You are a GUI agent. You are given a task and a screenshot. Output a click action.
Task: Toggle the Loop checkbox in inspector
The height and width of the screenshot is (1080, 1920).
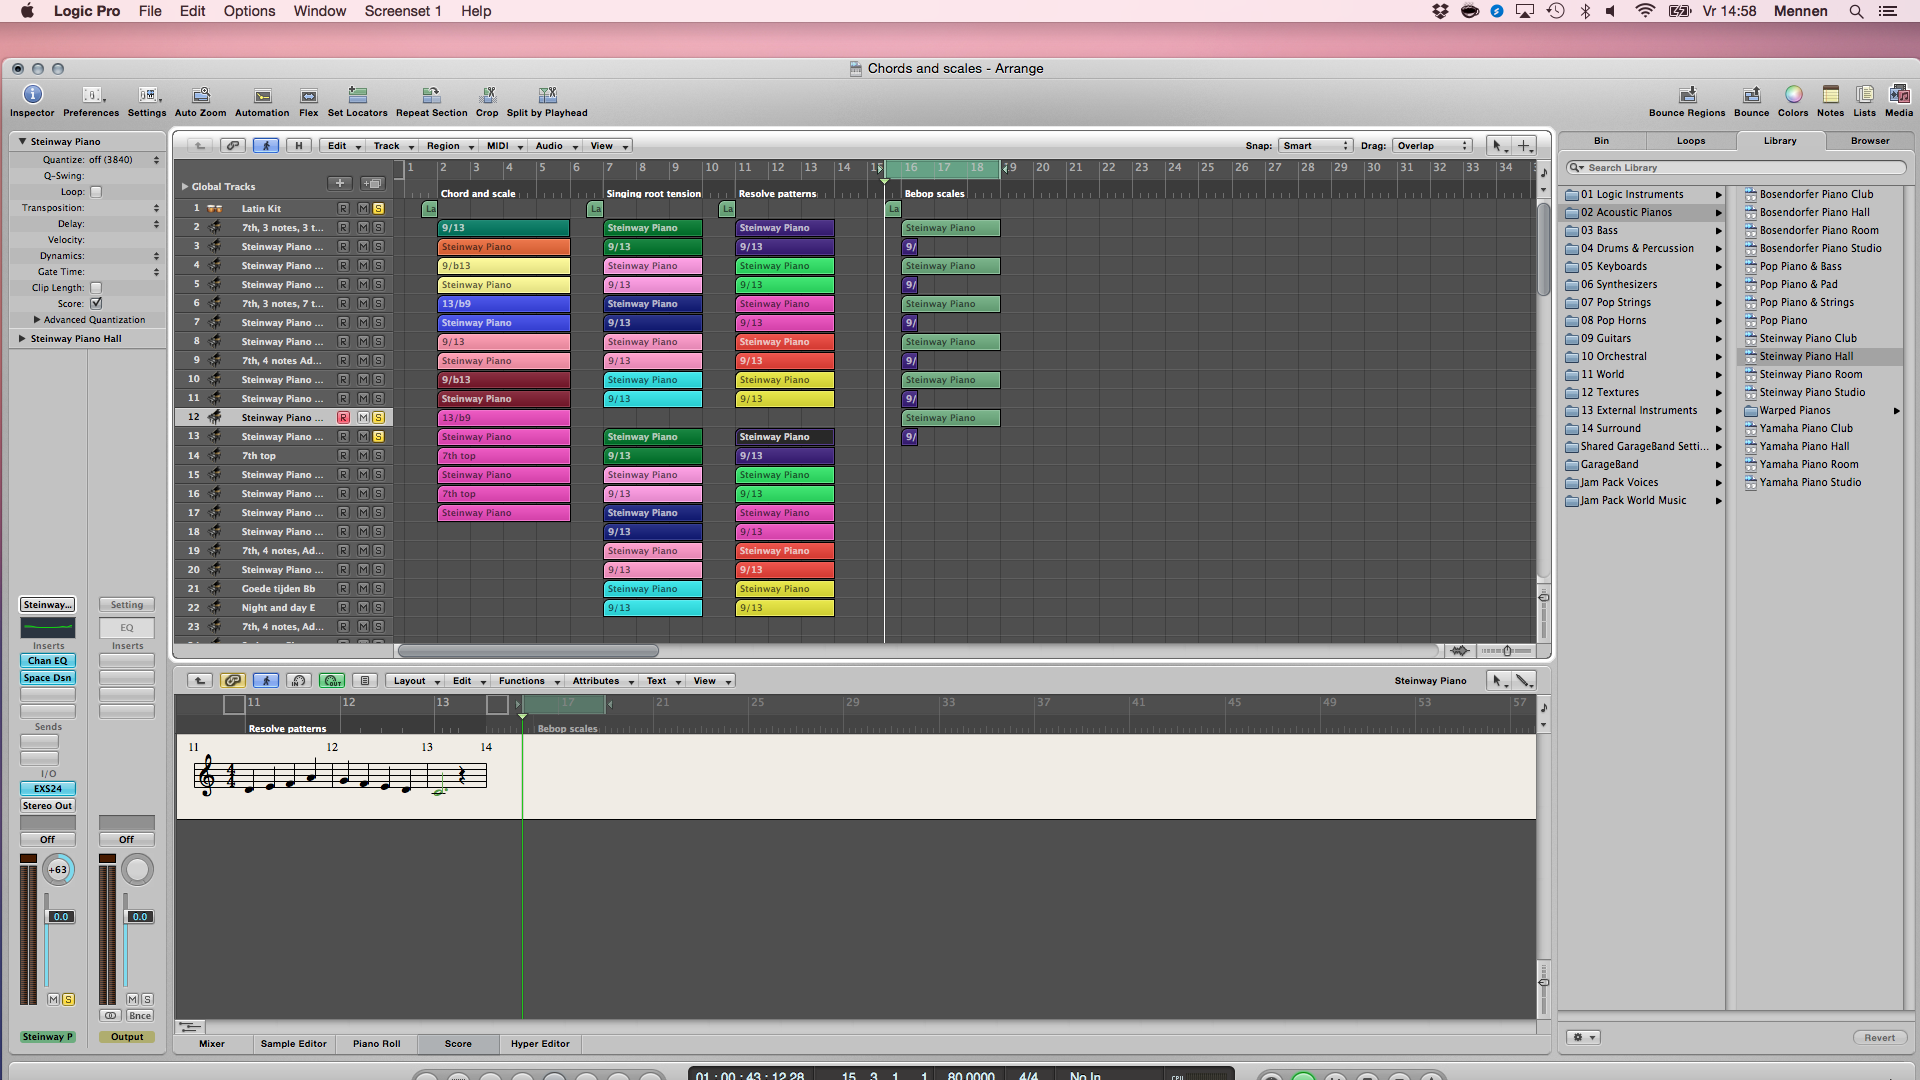[96, 192]
